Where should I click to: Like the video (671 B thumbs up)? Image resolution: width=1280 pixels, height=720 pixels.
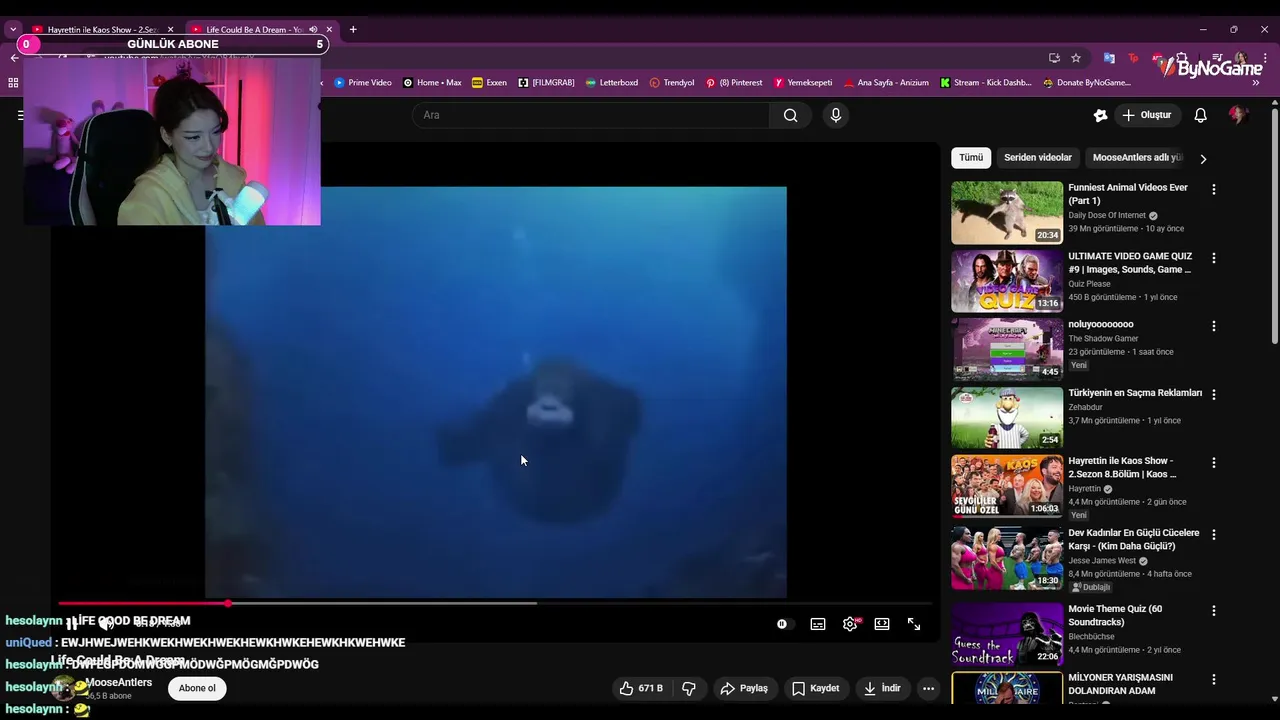641,688
